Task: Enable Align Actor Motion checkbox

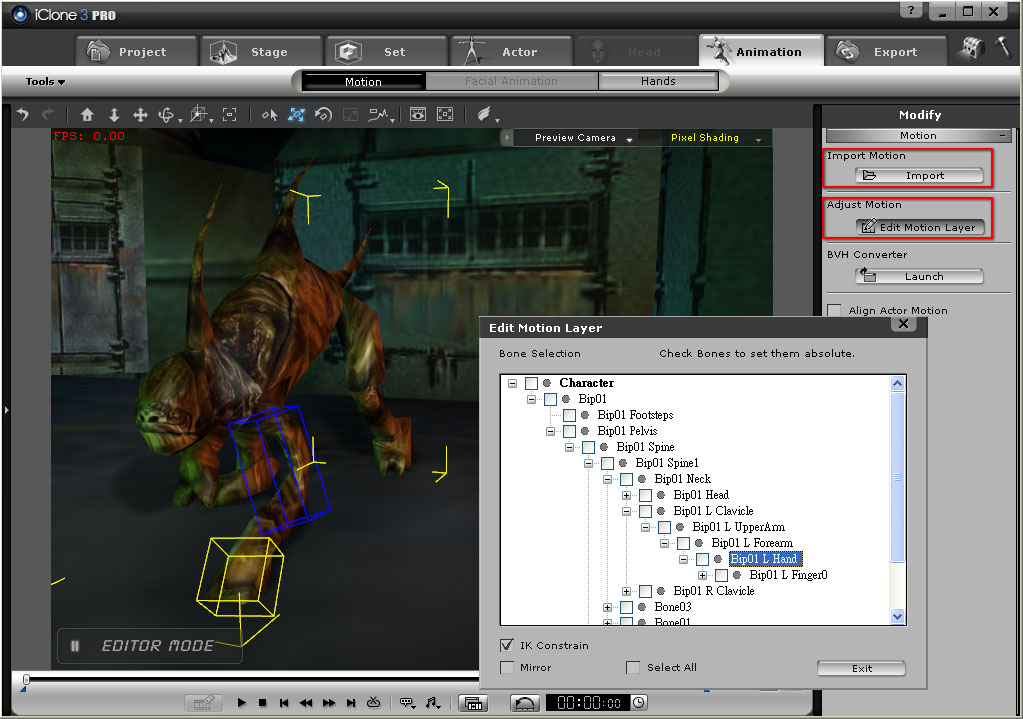Action: [x=834, y=311]
